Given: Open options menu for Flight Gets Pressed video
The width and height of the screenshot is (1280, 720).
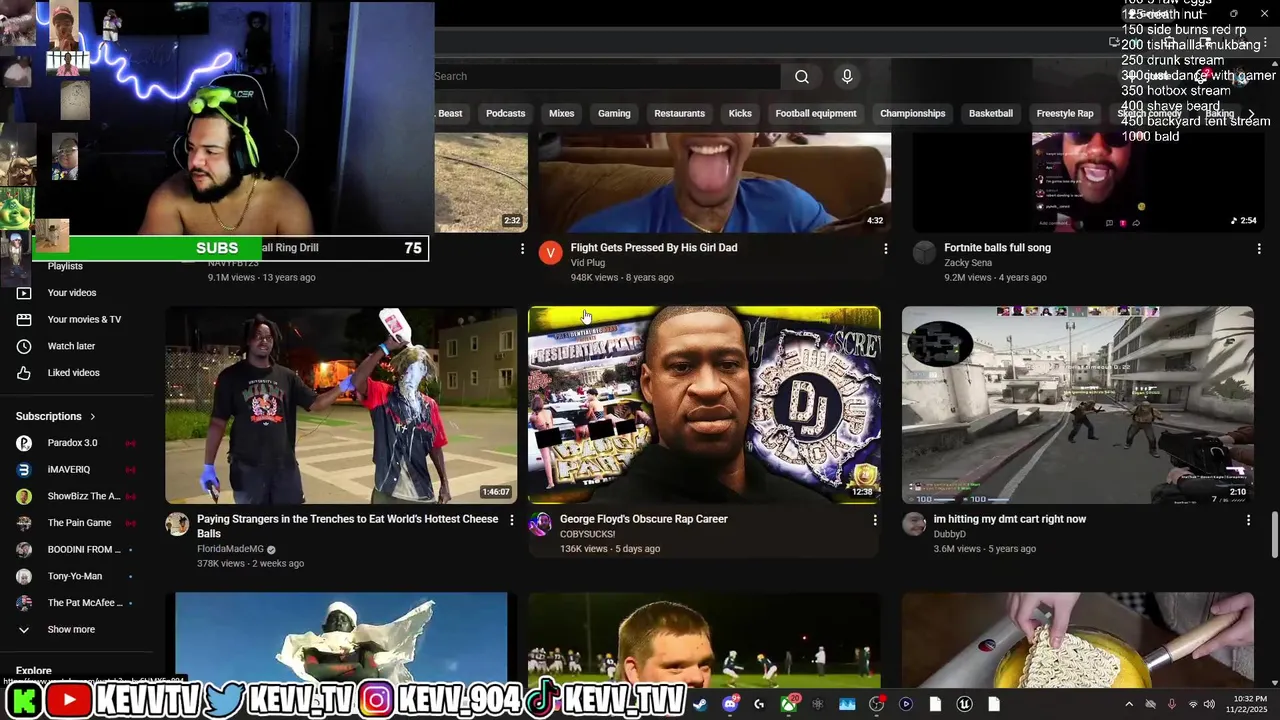Looking at the screenshot, I should [885, 248].
